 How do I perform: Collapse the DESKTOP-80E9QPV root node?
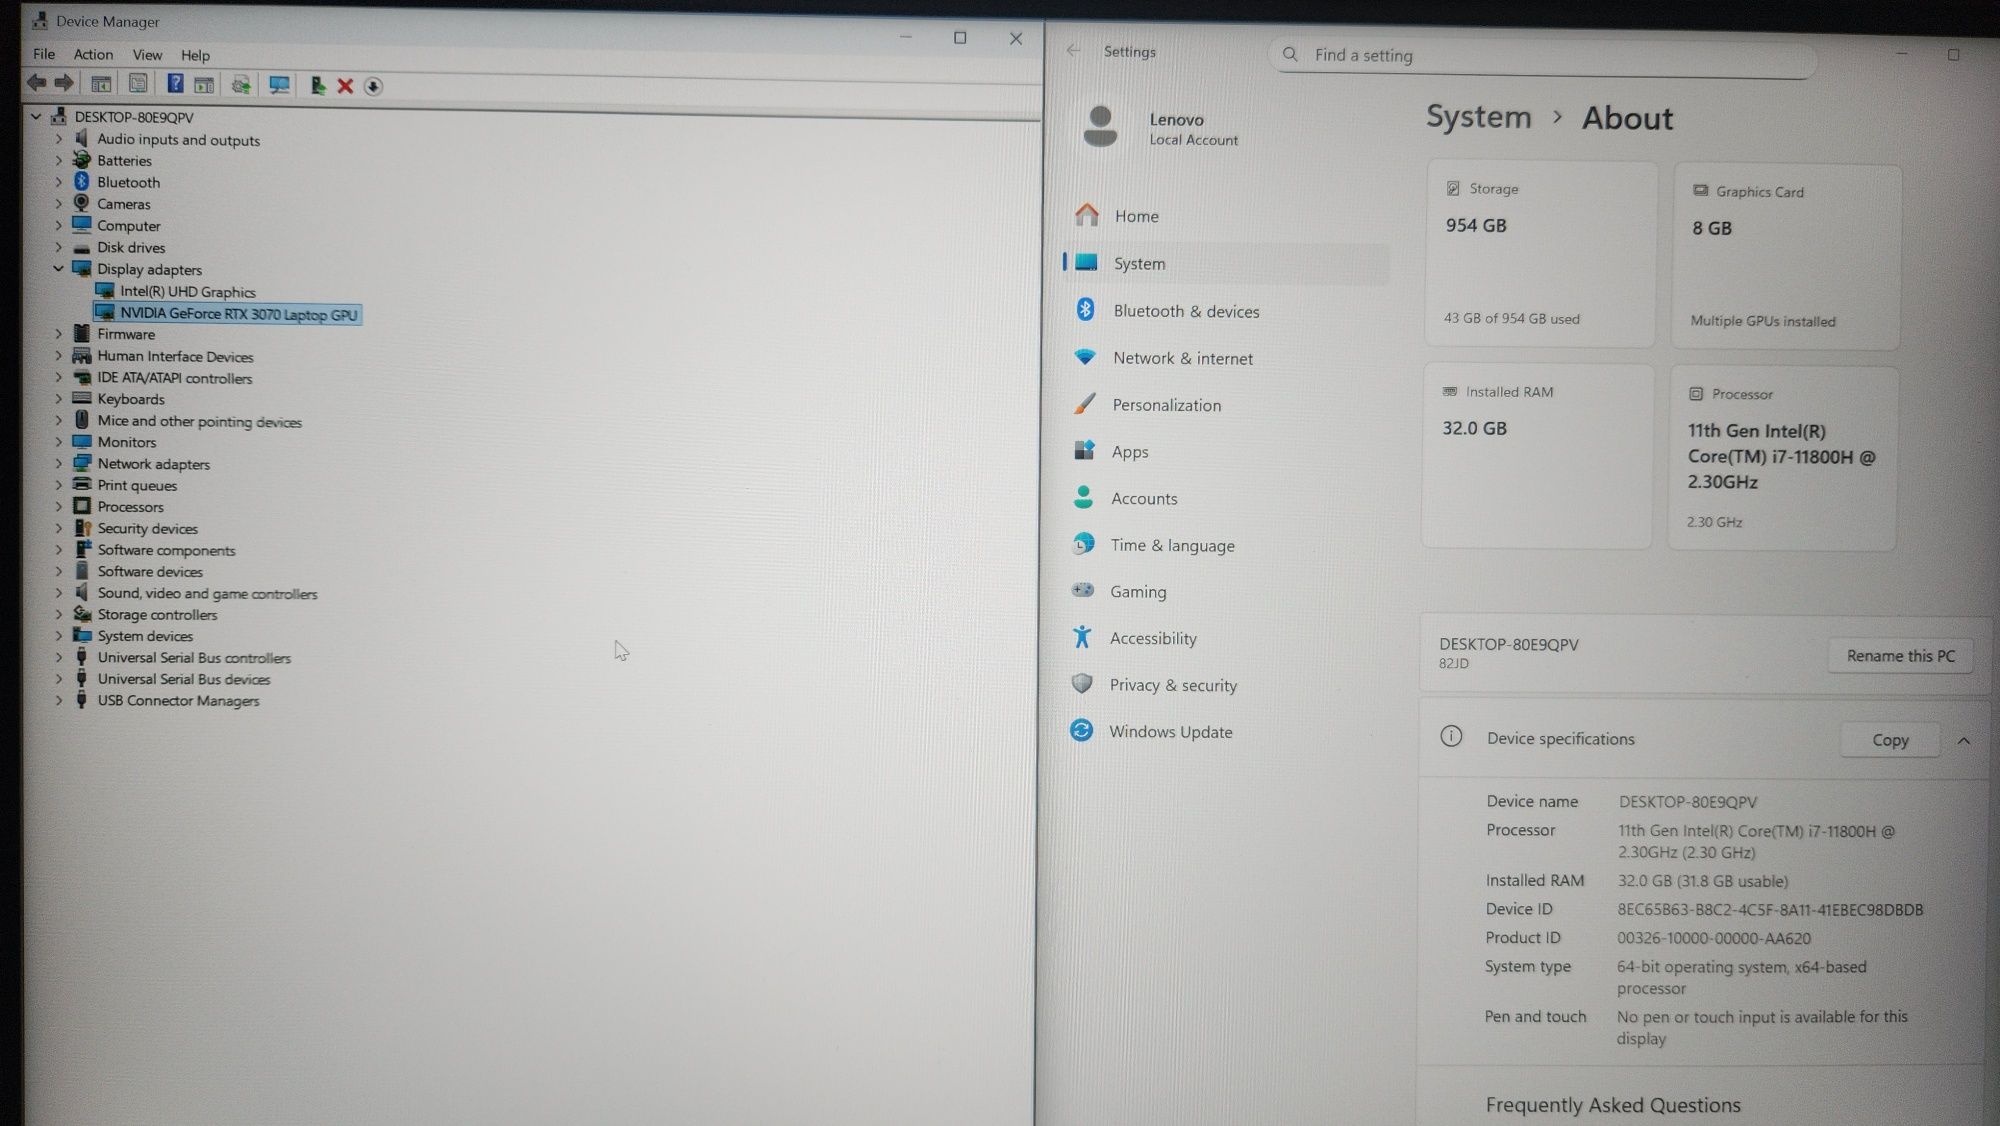click(x=36, y=116)
